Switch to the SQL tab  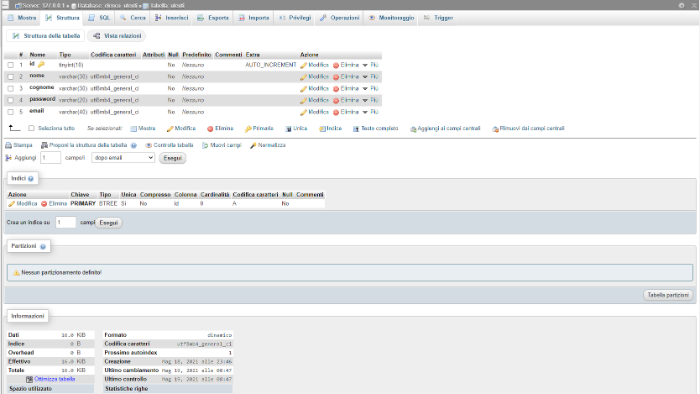pos(99,18)
